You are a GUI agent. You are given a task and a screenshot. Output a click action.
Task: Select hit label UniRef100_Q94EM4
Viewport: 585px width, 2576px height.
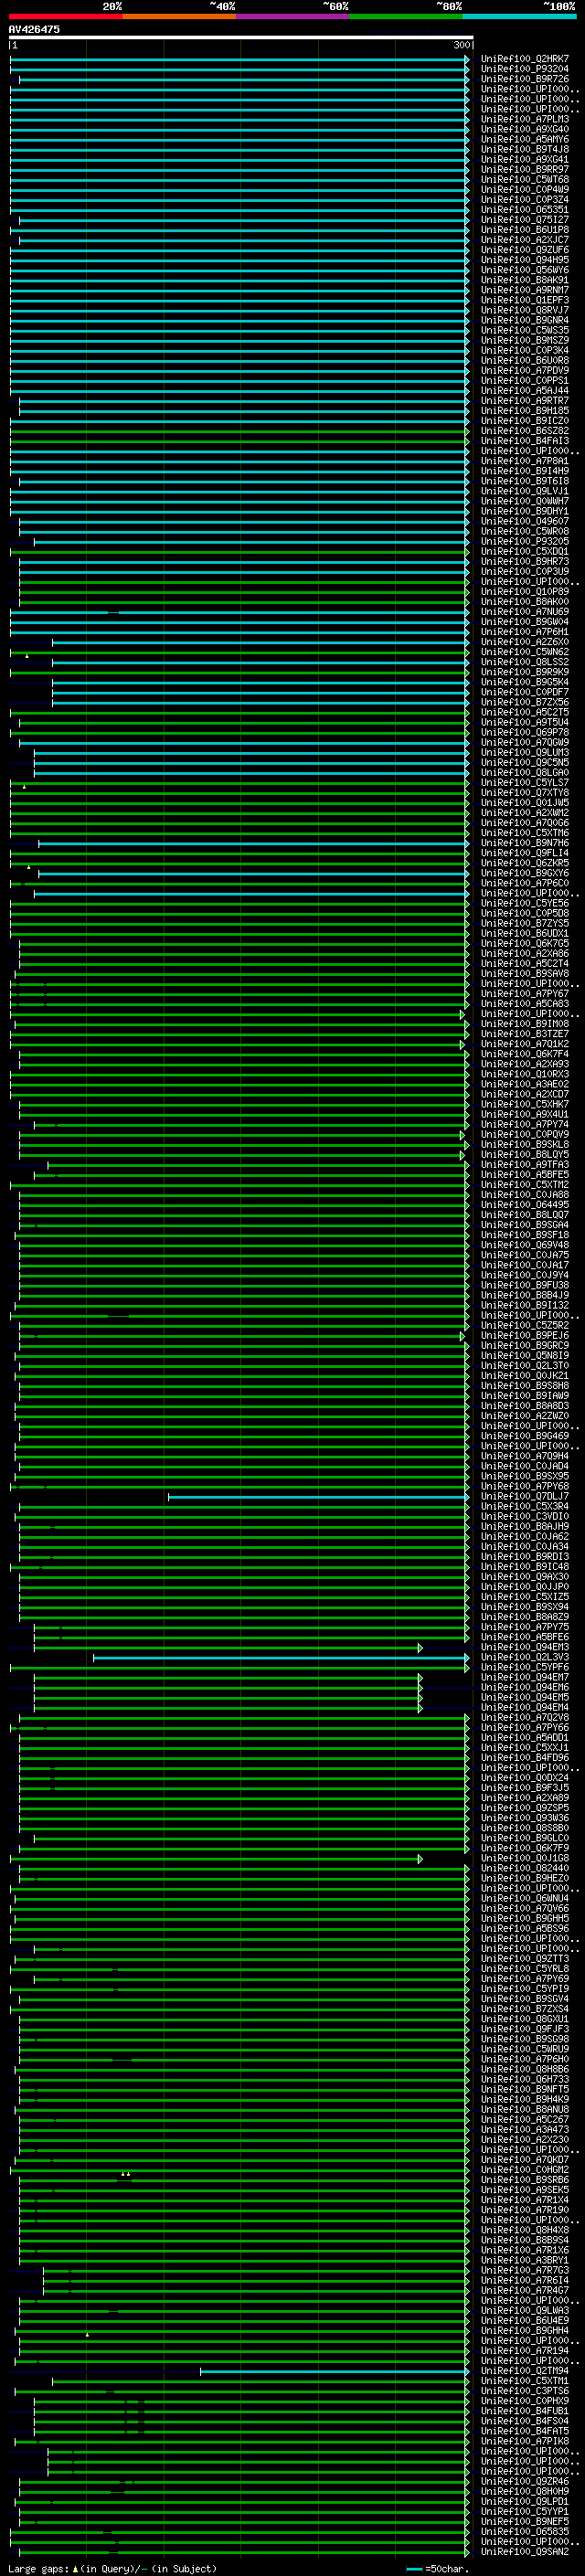click(x=524, y=1708)
